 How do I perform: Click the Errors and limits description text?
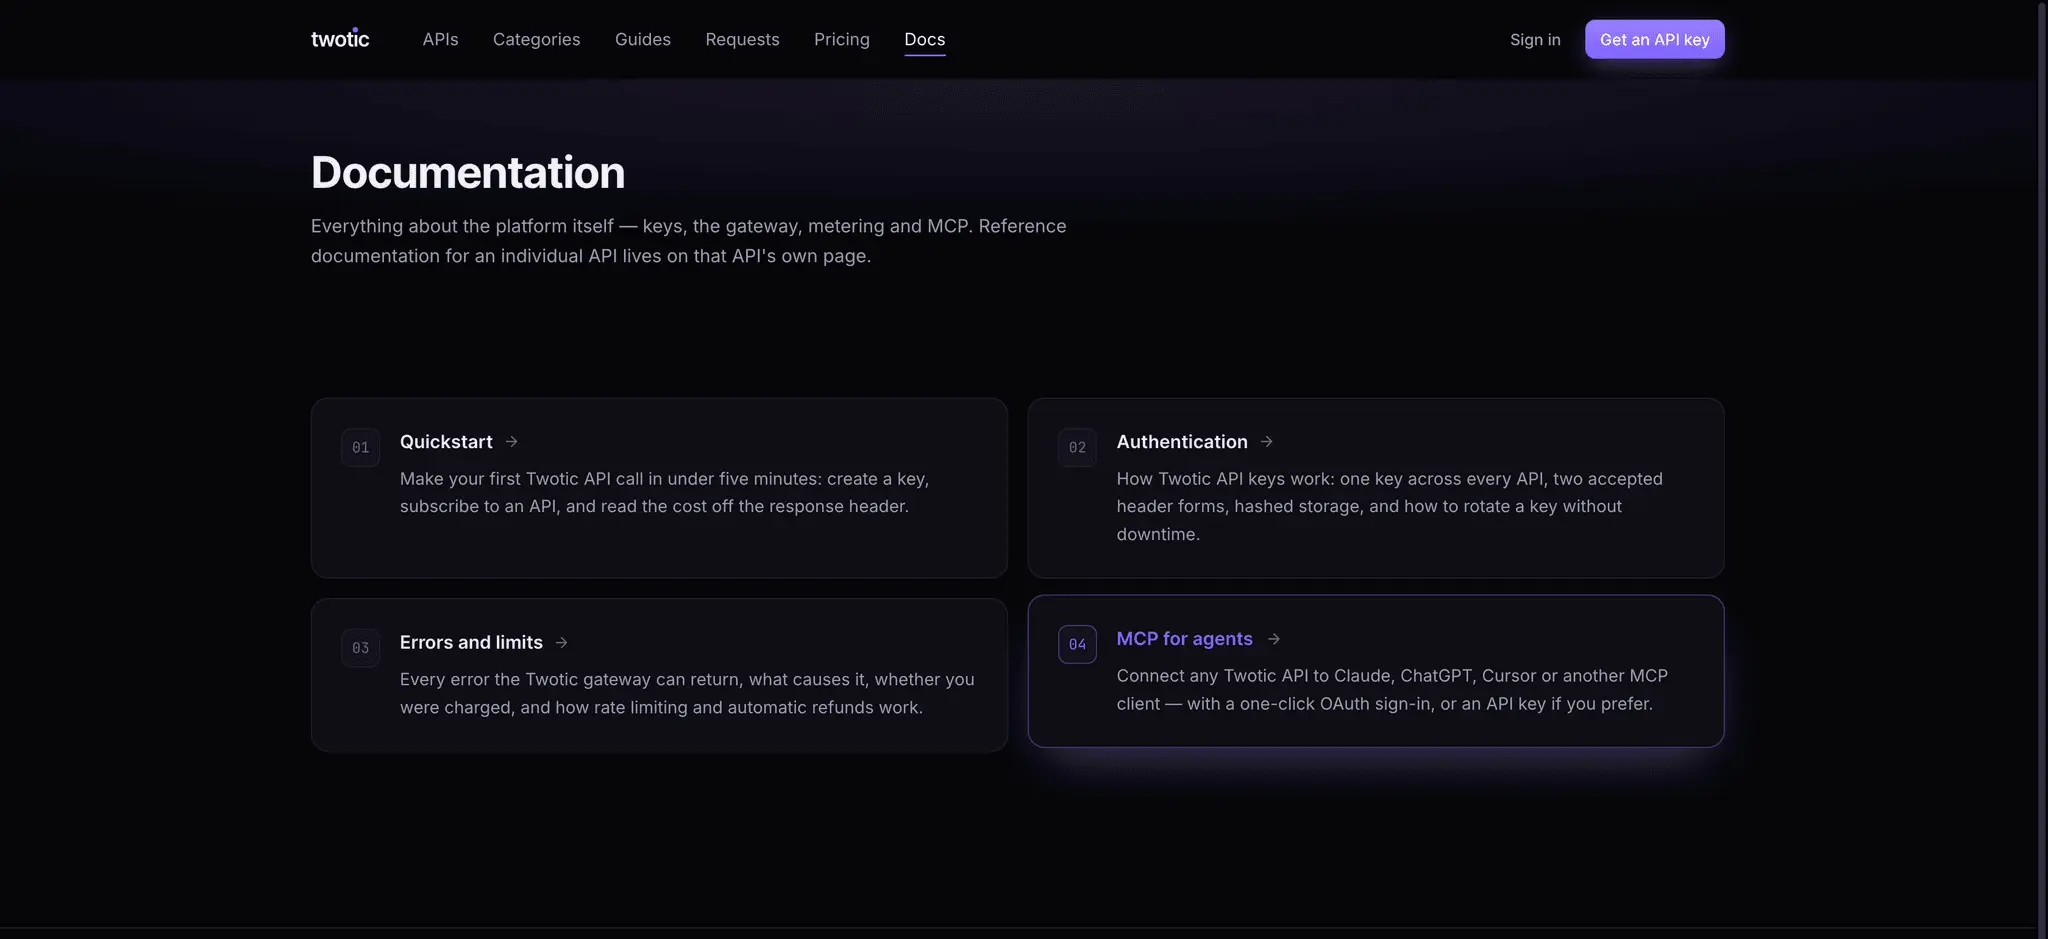(x=687, y=693)
